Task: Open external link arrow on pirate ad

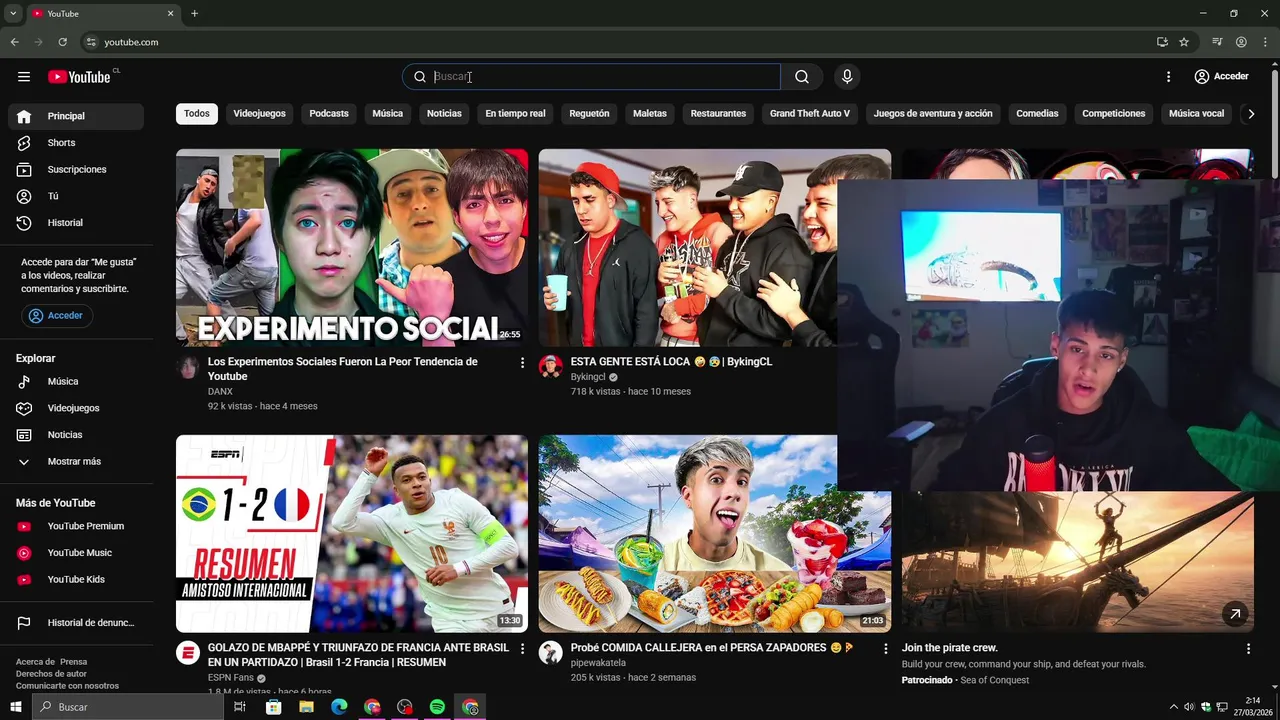Action: point(1235,614)
